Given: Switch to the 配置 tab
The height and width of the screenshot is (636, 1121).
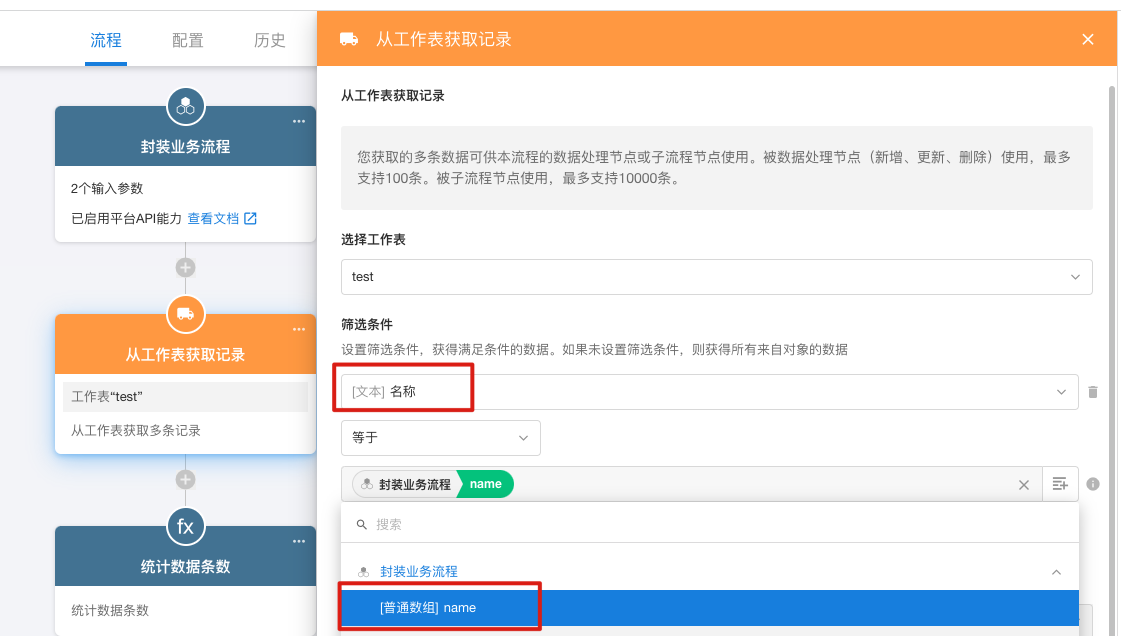Looking at the screenshot, I should tap(187, 41).
